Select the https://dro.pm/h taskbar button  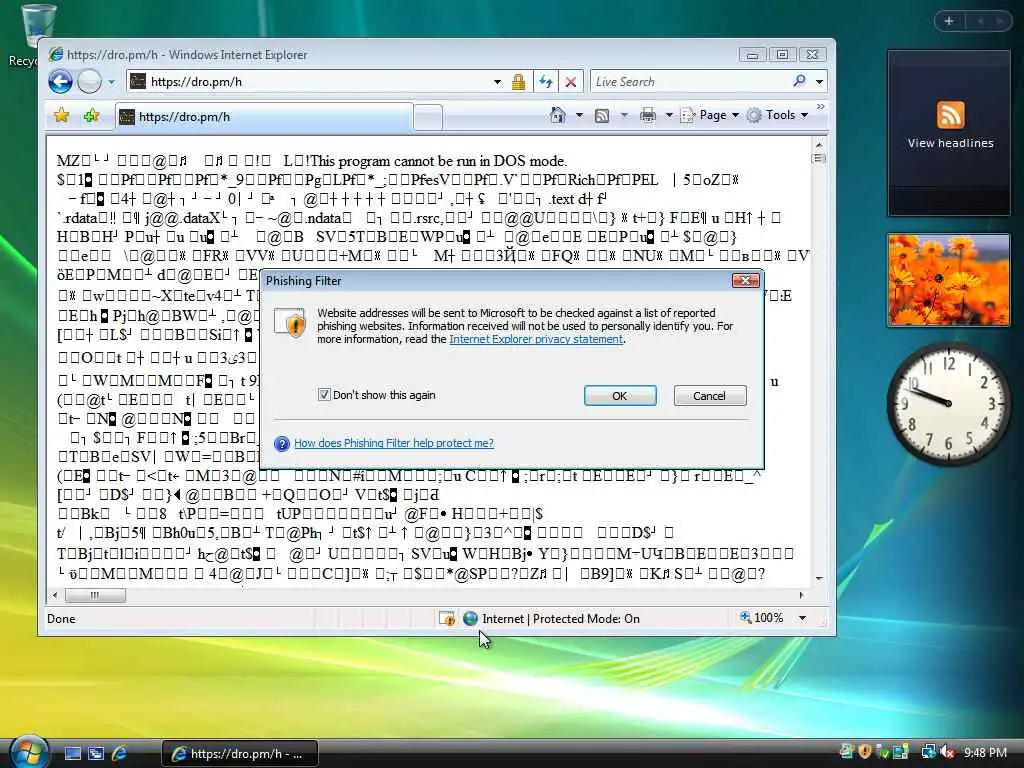[x=240, y=754]
